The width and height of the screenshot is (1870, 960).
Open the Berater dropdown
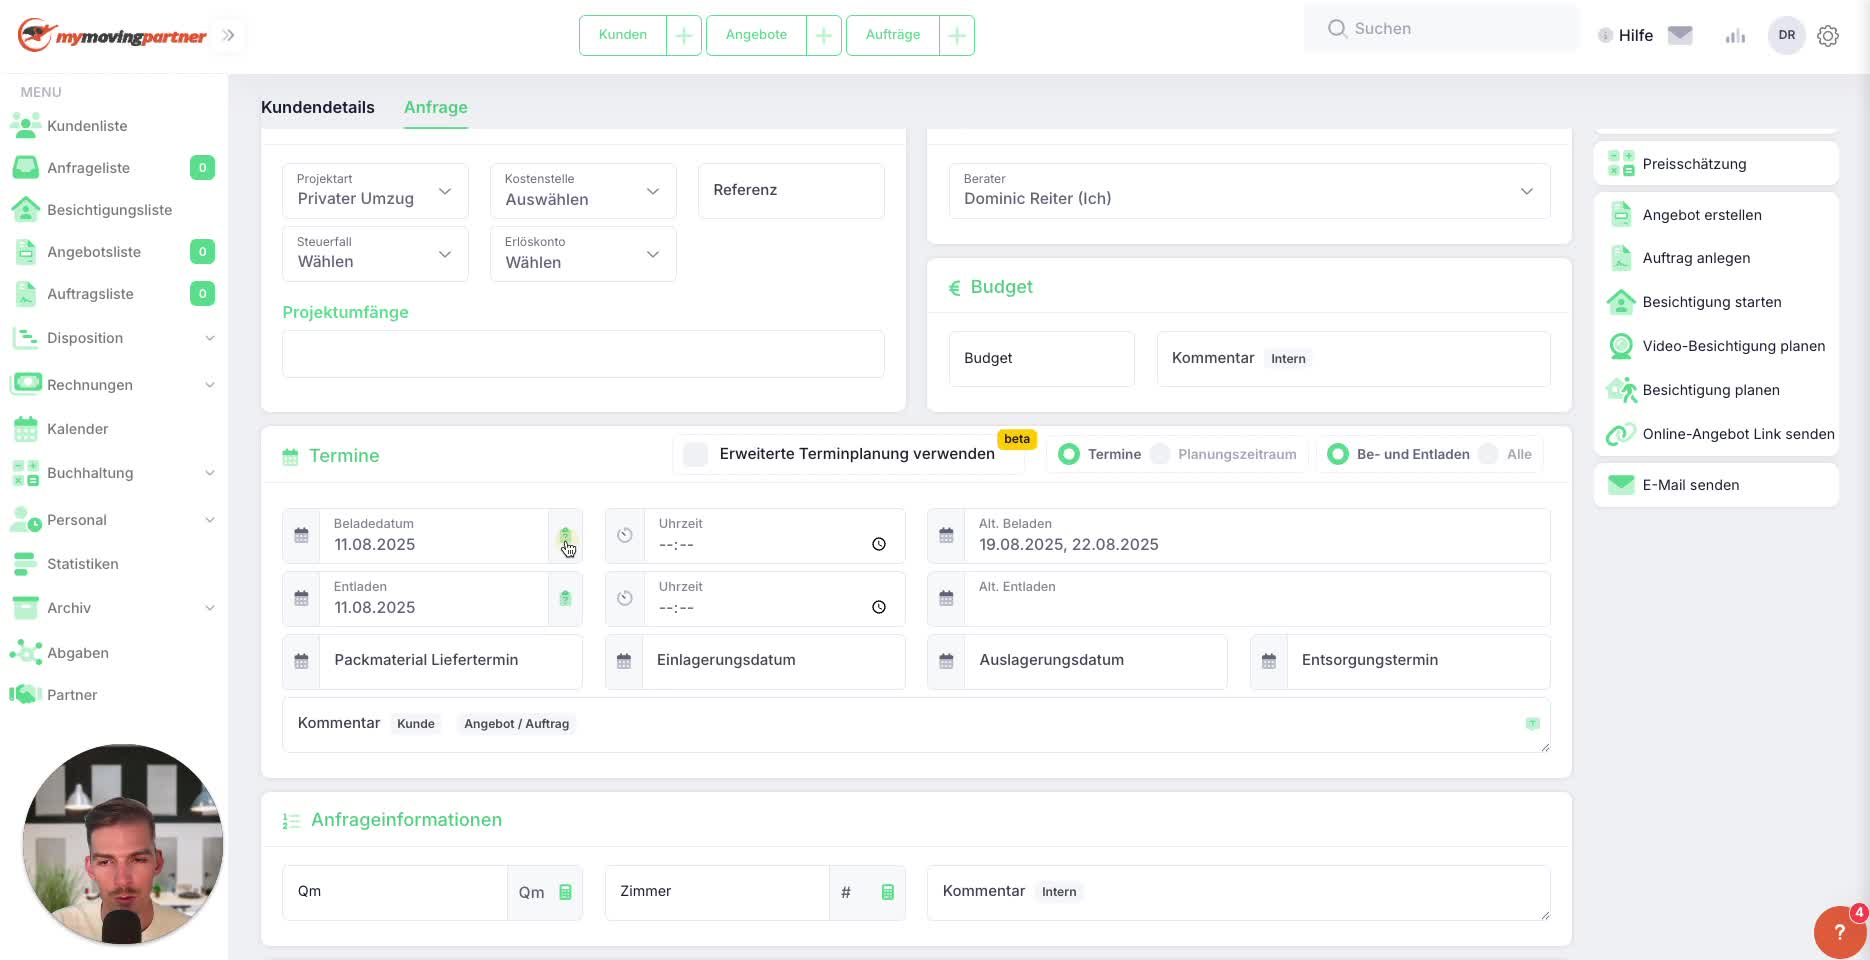(1249, 191)
